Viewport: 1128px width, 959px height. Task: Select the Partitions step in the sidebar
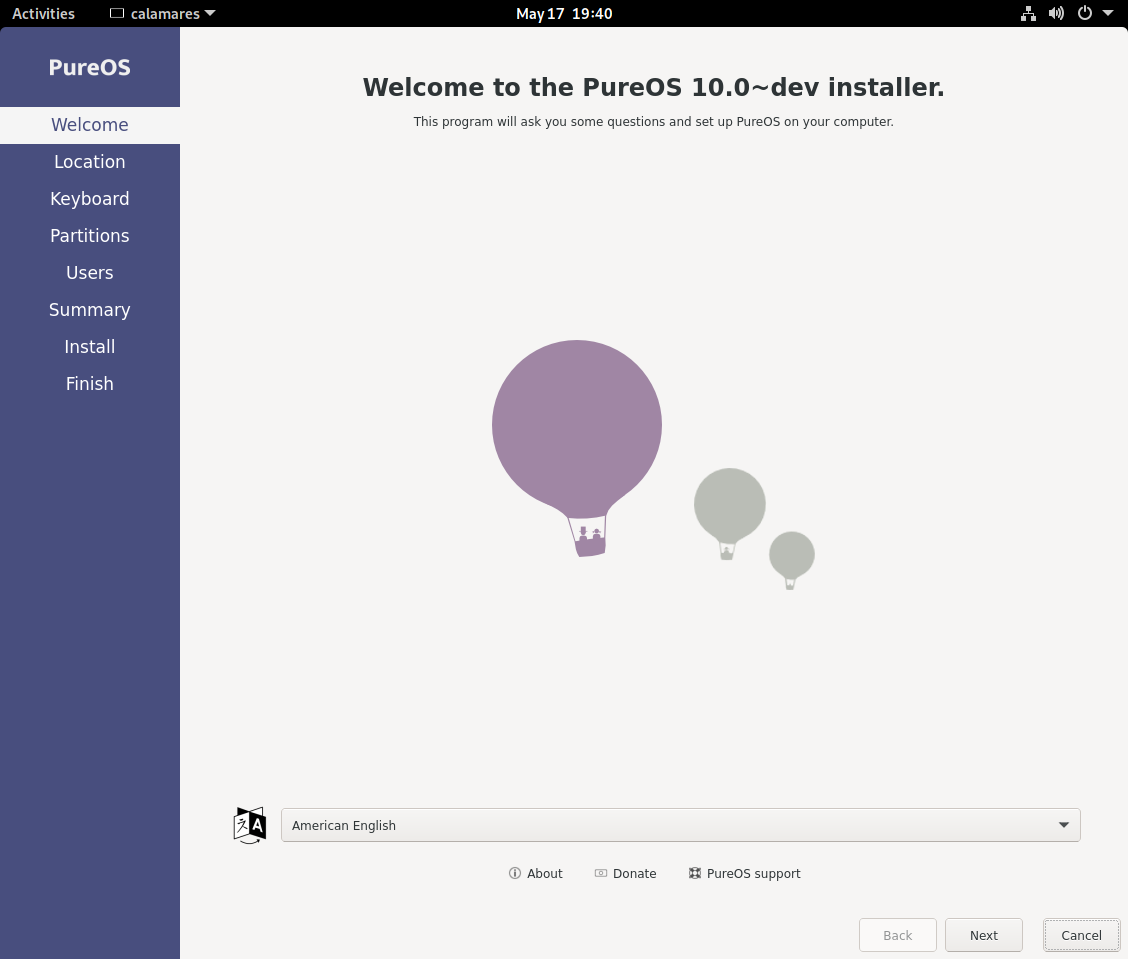coord(89,235)
